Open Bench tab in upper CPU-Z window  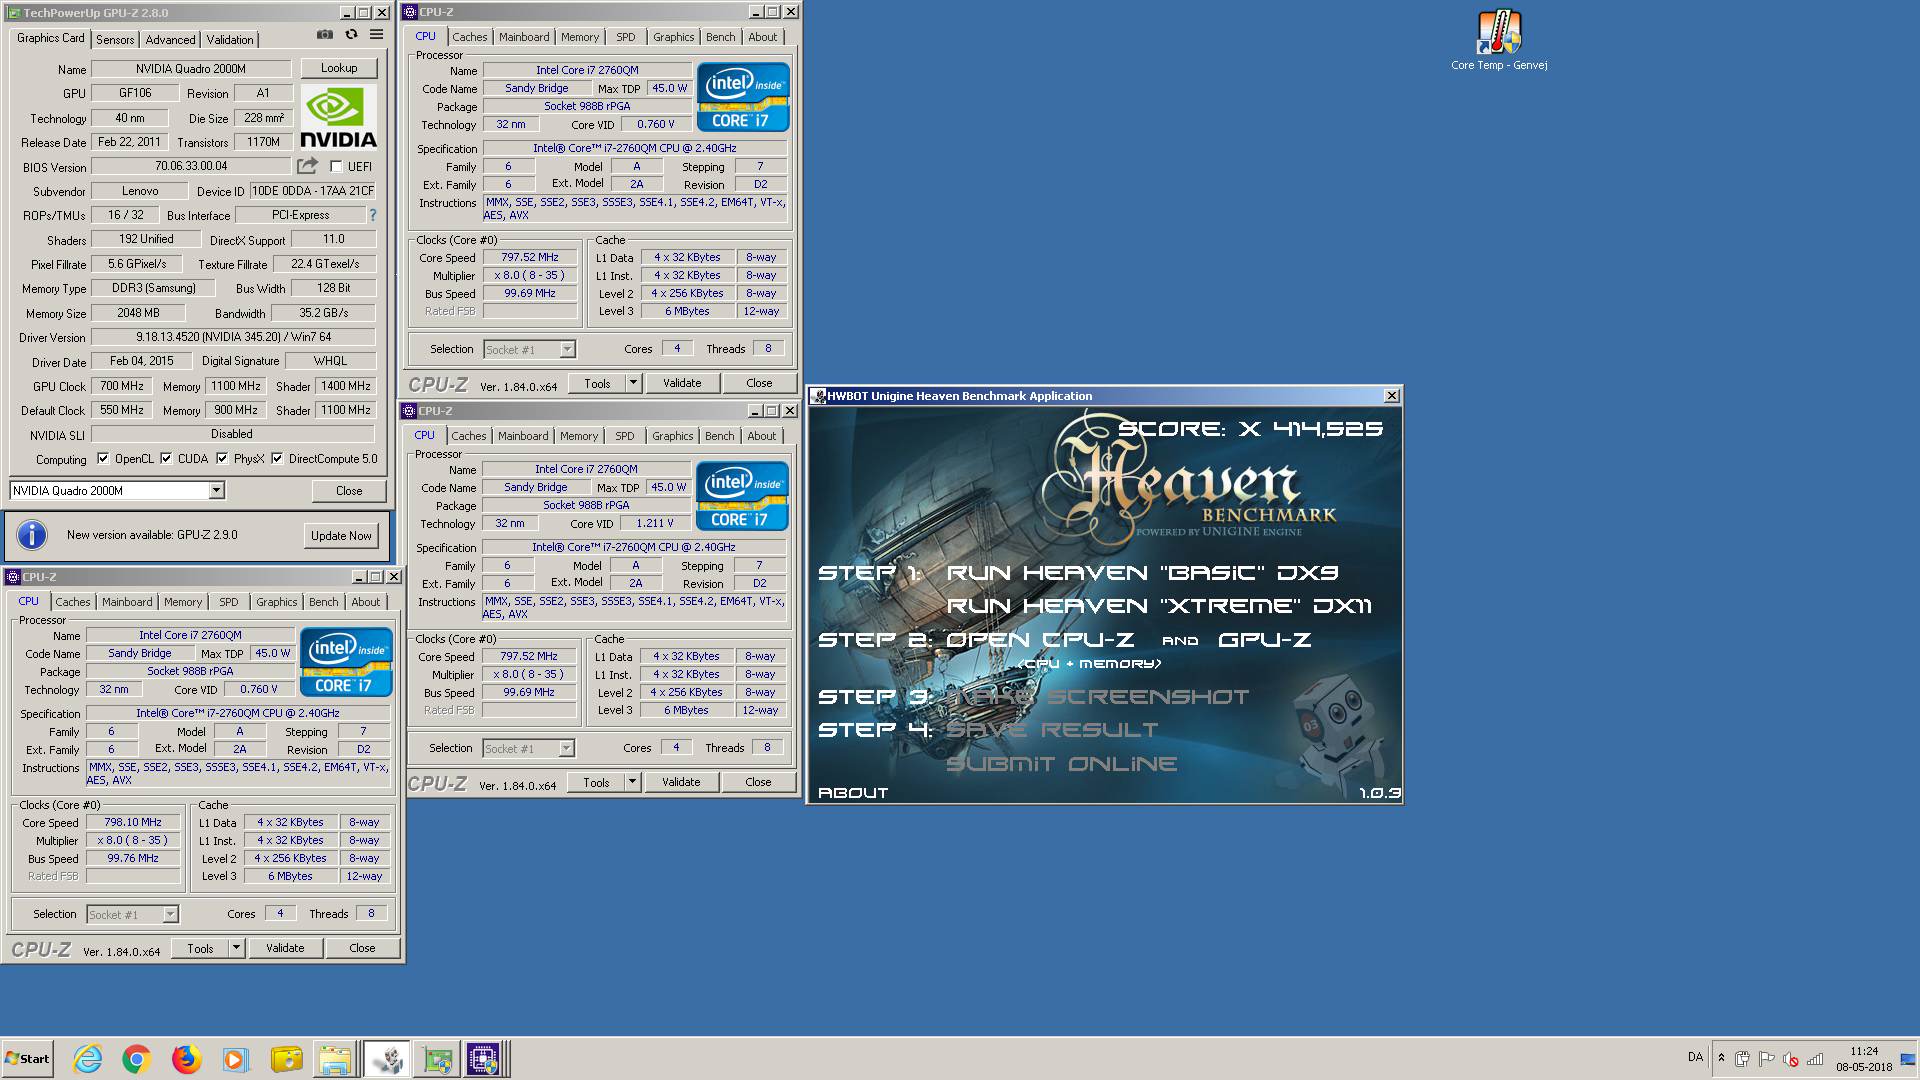coord(720,37)
